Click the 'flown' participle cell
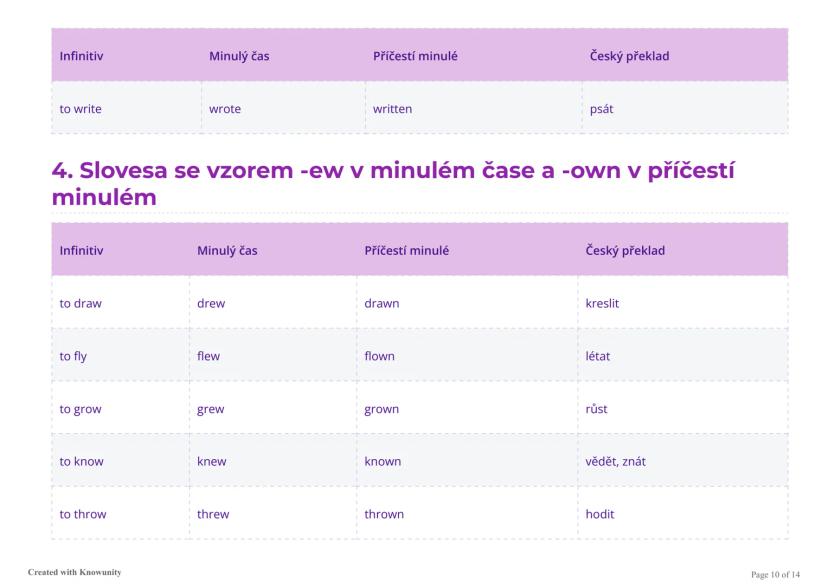 379,356
